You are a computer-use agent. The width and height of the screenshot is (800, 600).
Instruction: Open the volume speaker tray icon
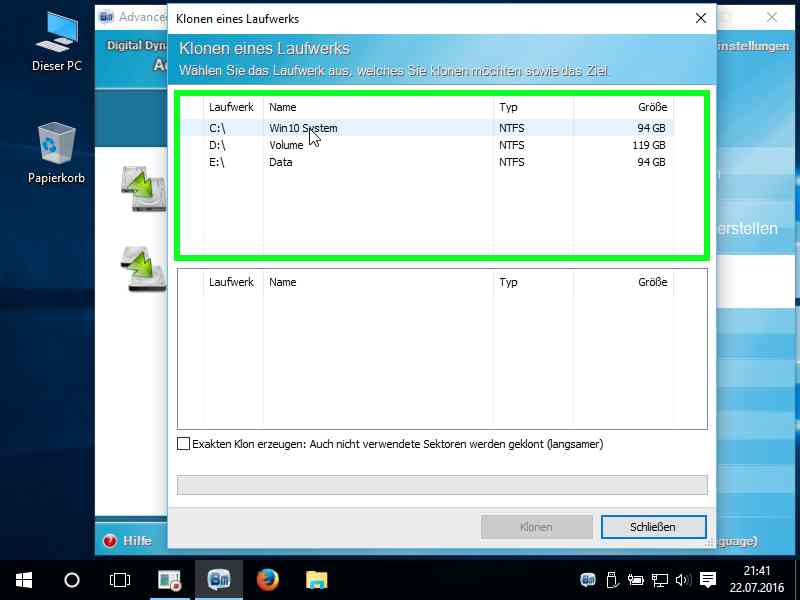(x=683, y=580)
